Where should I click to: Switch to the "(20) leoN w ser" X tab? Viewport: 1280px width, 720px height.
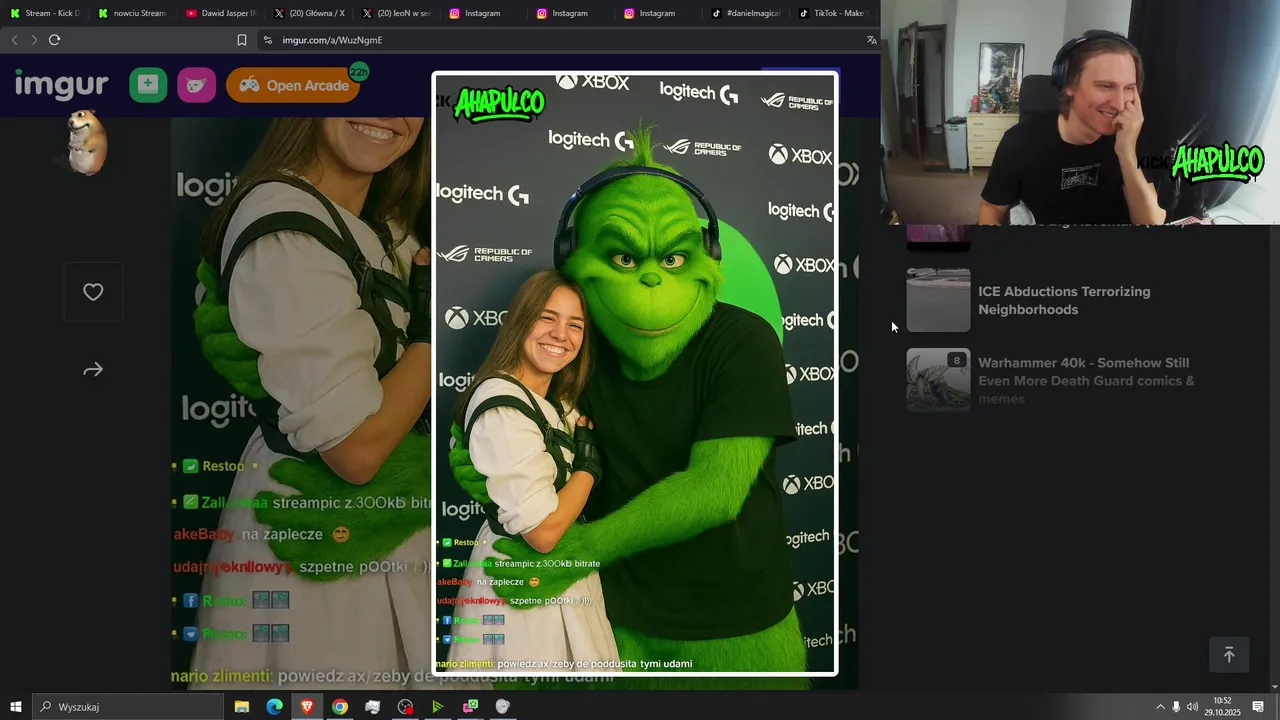tap(396, 13)
